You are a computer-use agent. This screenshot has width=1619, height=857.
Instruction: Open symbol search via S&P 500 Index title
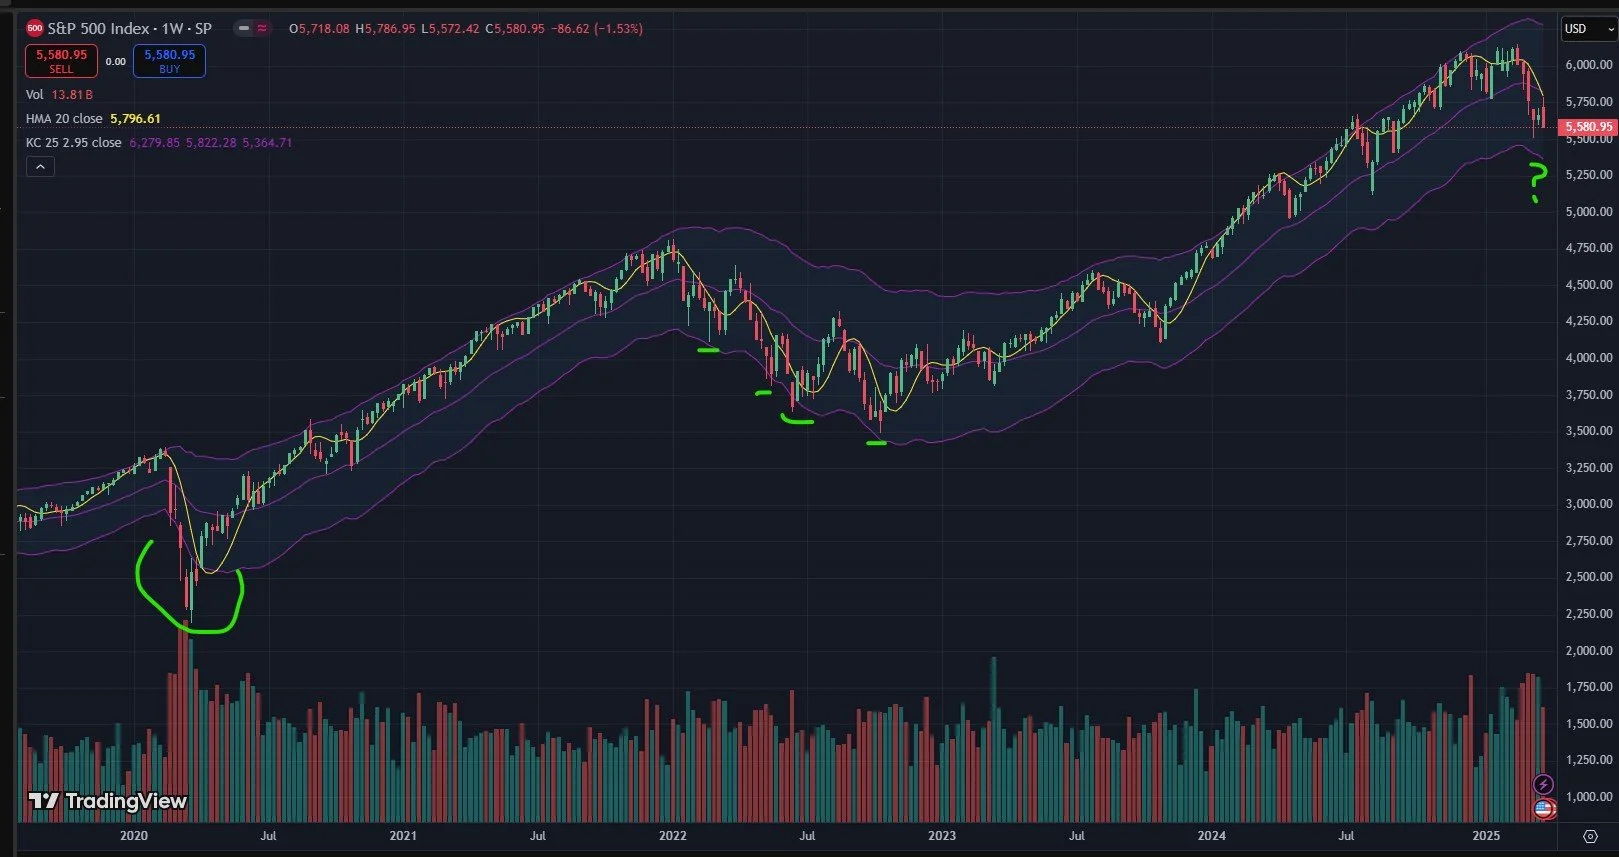[129, 28]
